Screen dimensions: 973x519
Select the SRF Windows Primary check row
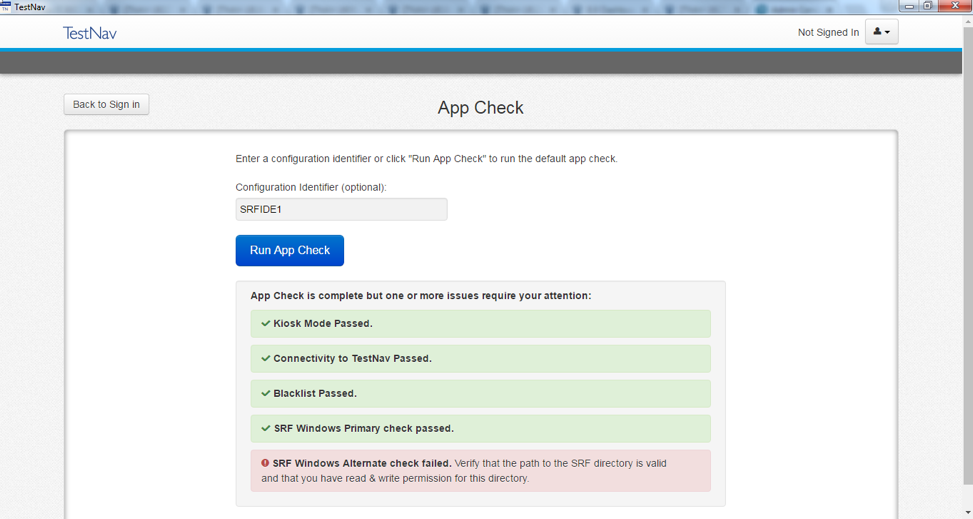tap(480, 428)
